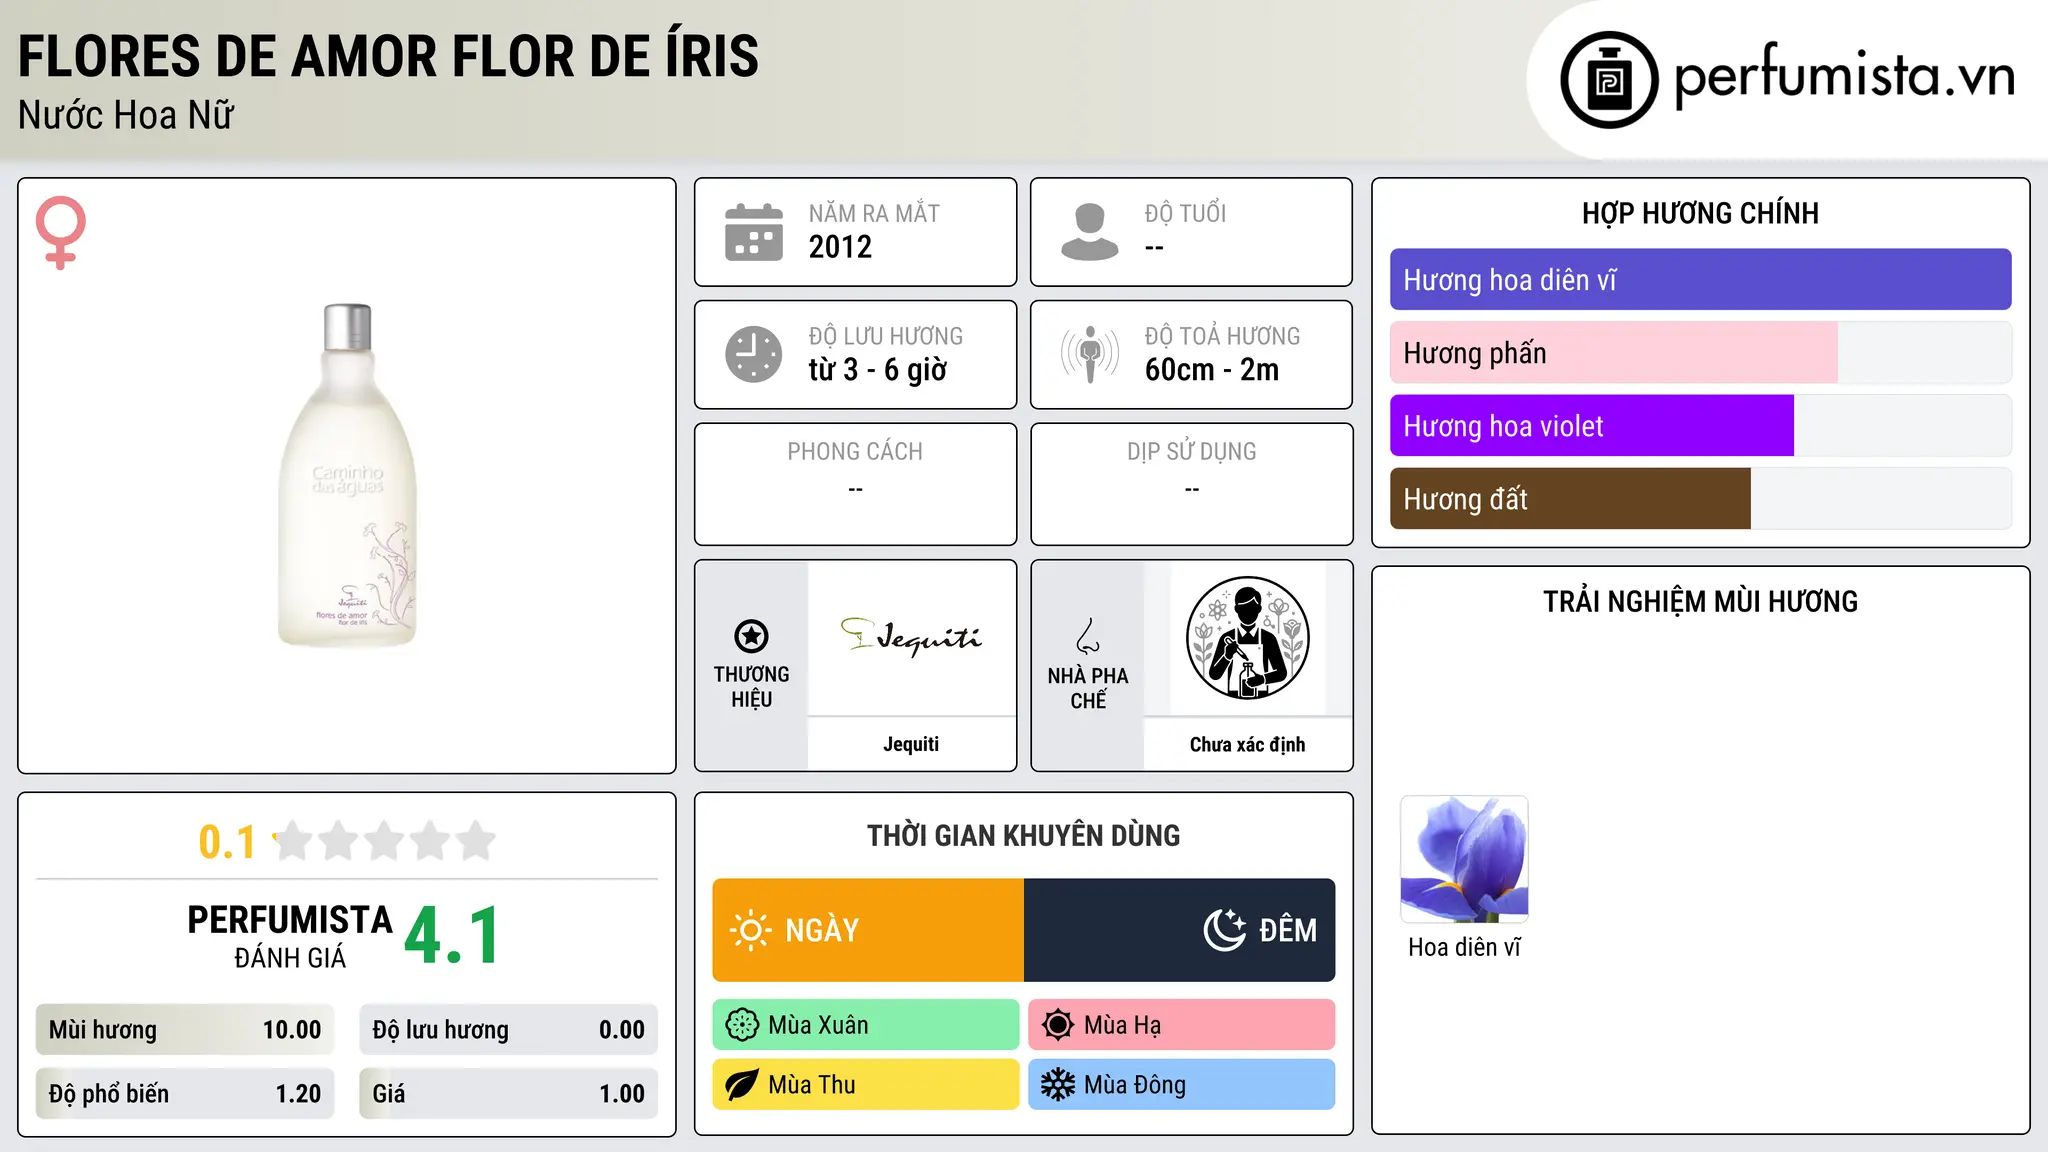Click the nose icon above Nhà pha chế
Viewport: 2048px width, 1152px height.
1088,636
